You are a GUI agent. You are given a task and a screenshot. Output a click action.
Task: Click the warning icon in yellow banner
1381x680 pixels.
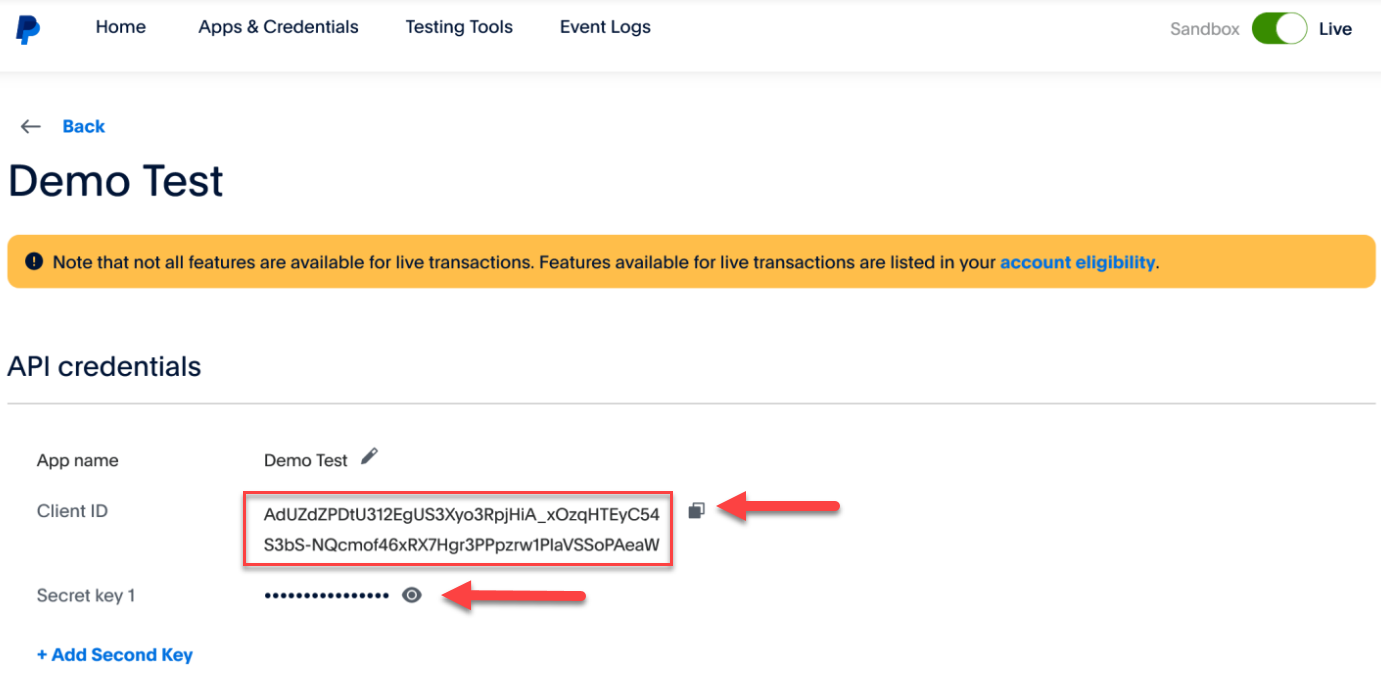point(35,262)
